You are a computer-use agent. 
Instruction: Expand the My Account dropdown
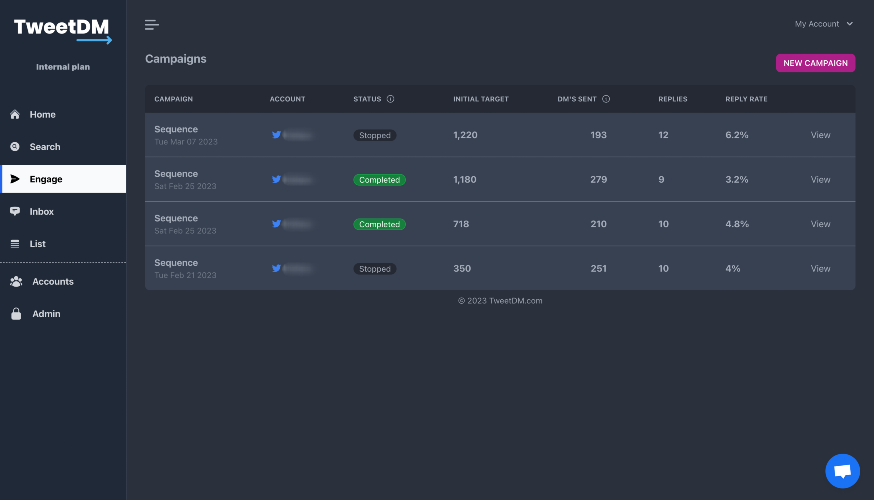(x=824, y=24)
